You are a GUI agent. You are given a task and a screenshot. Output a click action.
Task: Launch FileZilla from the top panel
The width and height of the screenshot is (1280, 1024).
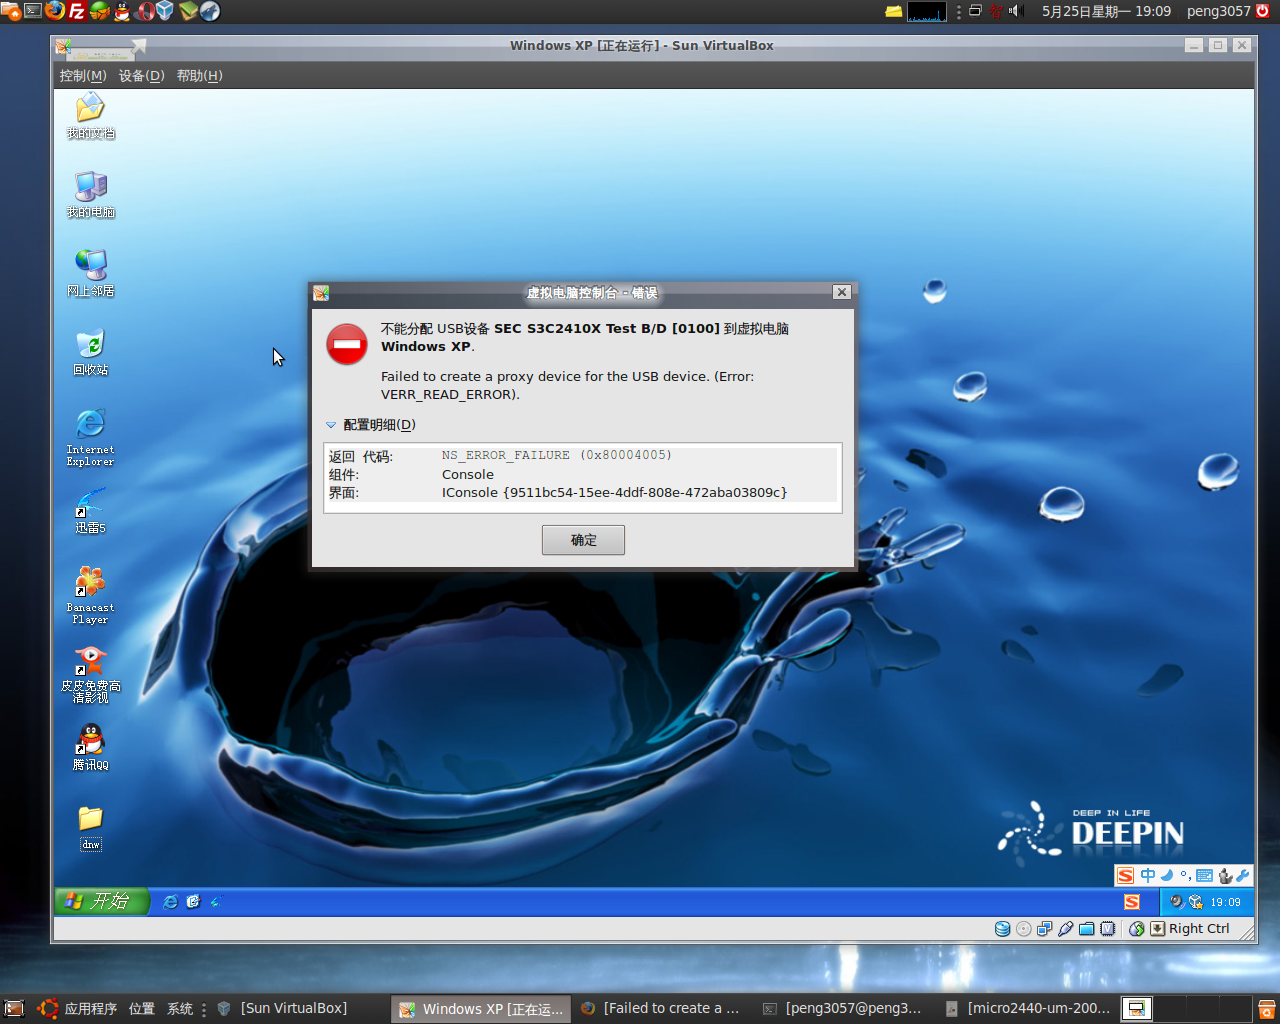point(77,11)
